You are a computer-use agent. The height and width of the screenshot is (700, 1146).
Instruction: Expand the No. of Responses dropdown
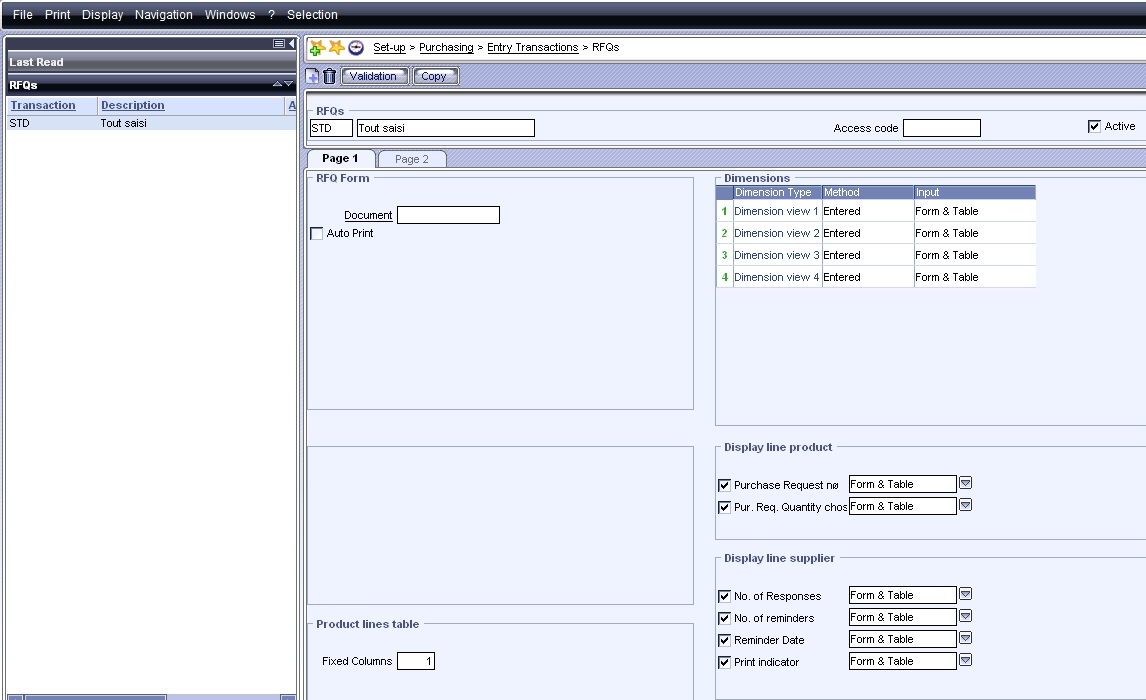click(x=965, y=595)
